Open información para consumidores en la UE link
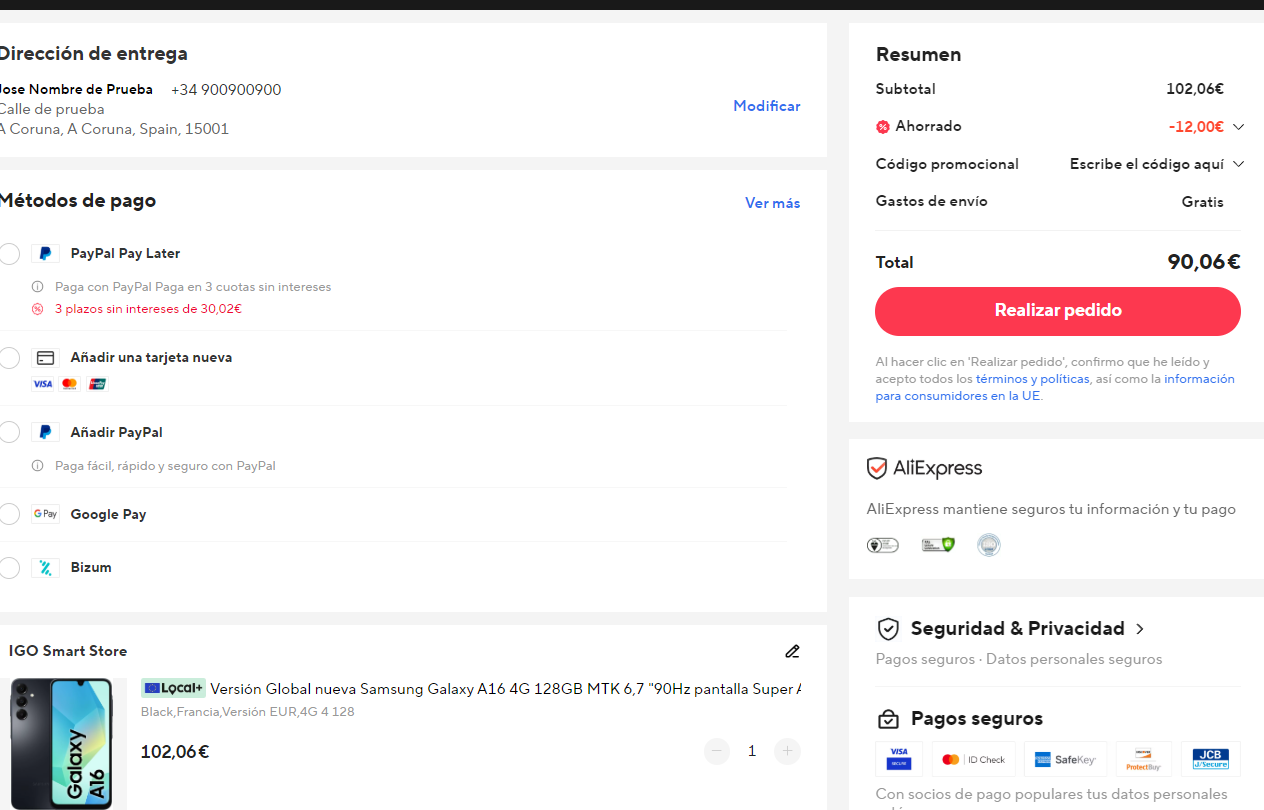Screen dimensions: 1264x810 tap(1055, 387)
